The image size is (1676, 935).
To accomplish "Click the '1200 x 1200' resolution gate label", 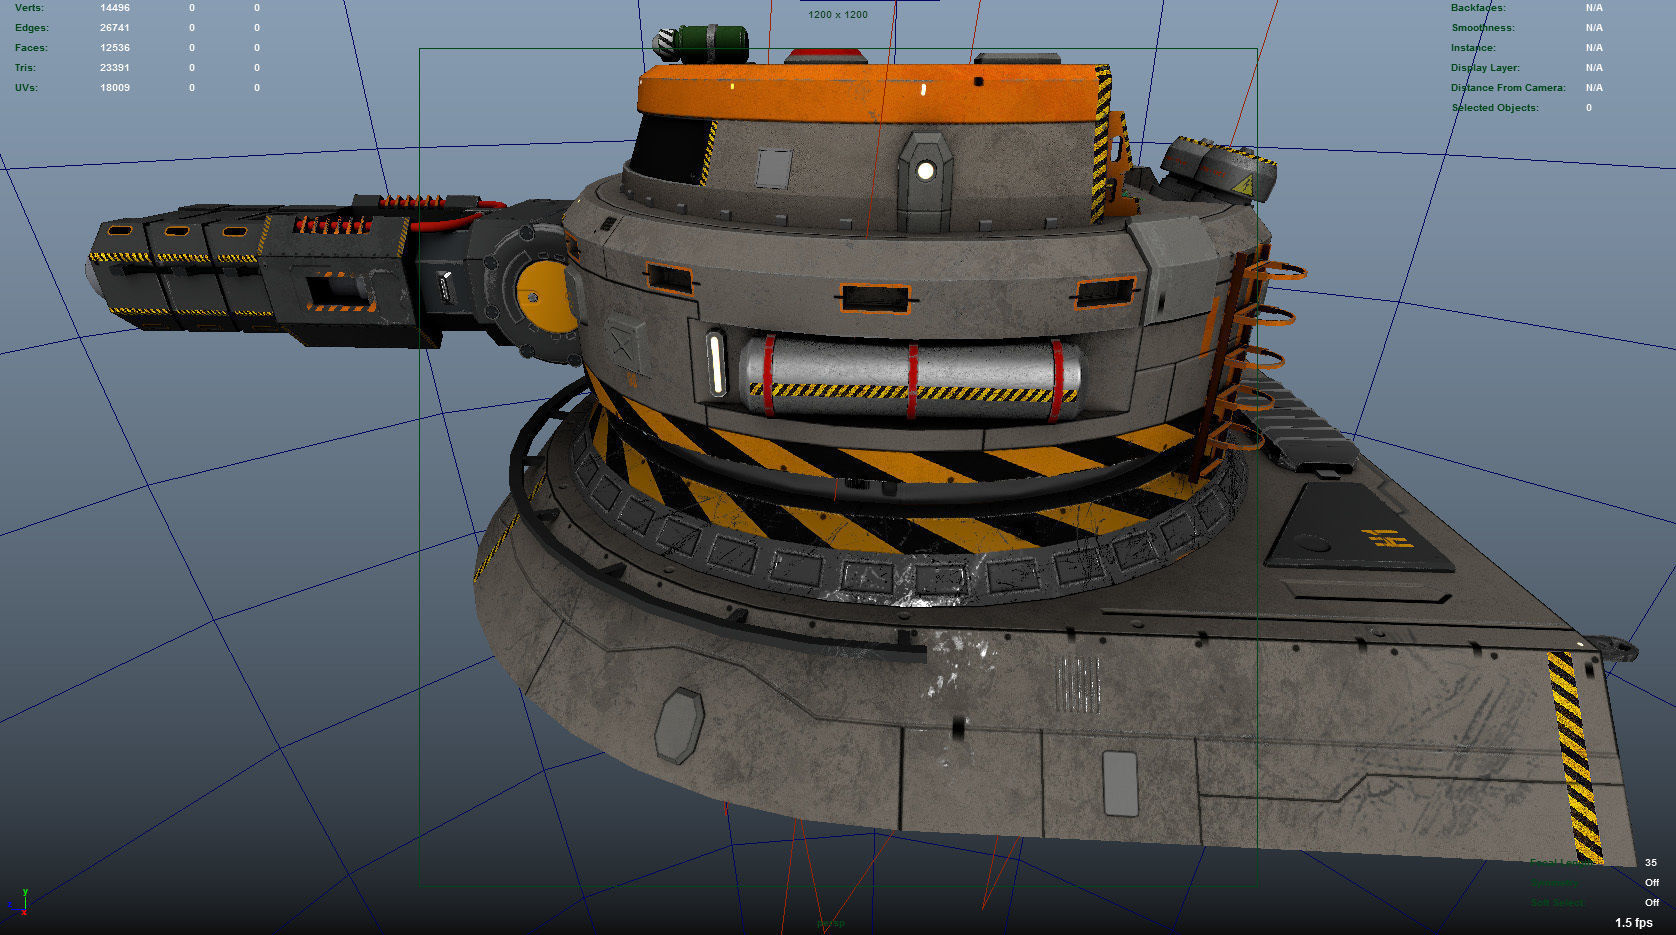I will (x=838, y=15).
